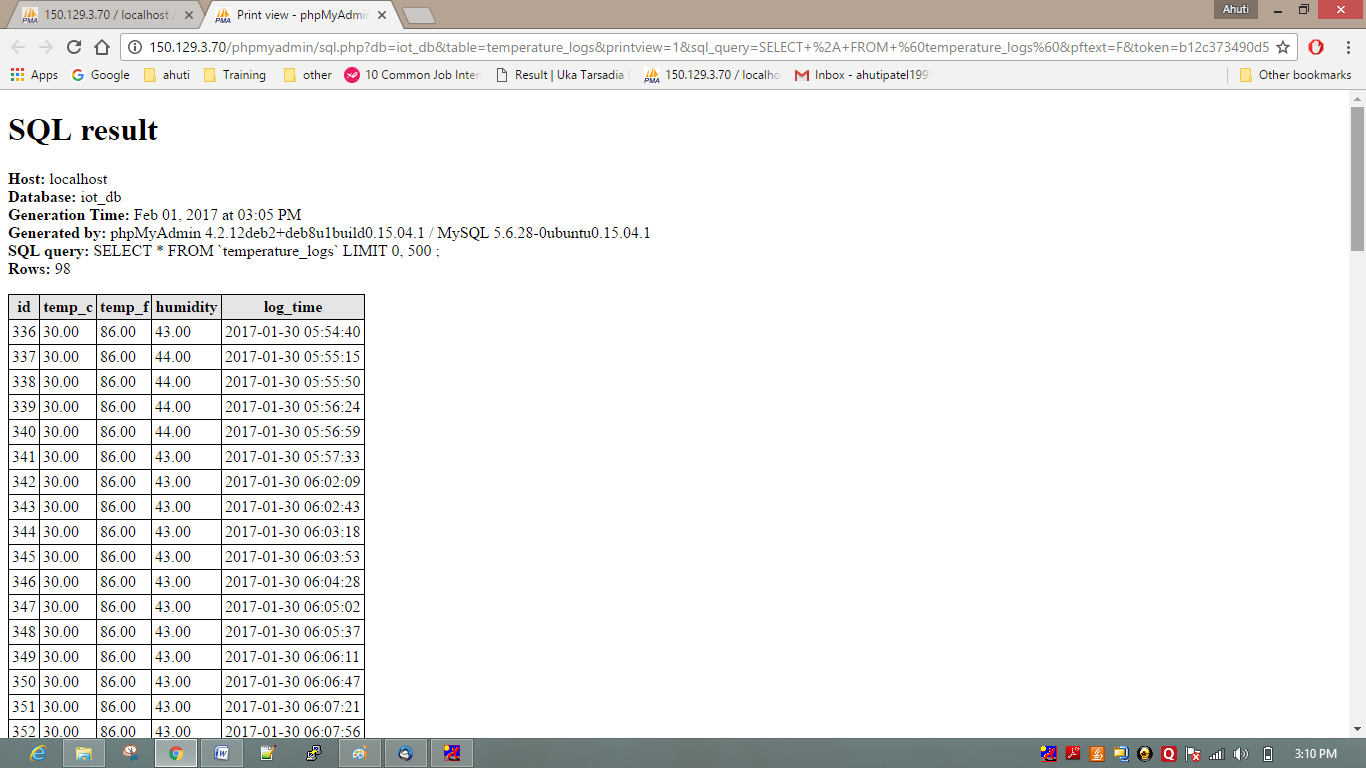1366x768 pixels.
Task: Open Chrome's three-dot menu
Action: tap(1346, 47)
